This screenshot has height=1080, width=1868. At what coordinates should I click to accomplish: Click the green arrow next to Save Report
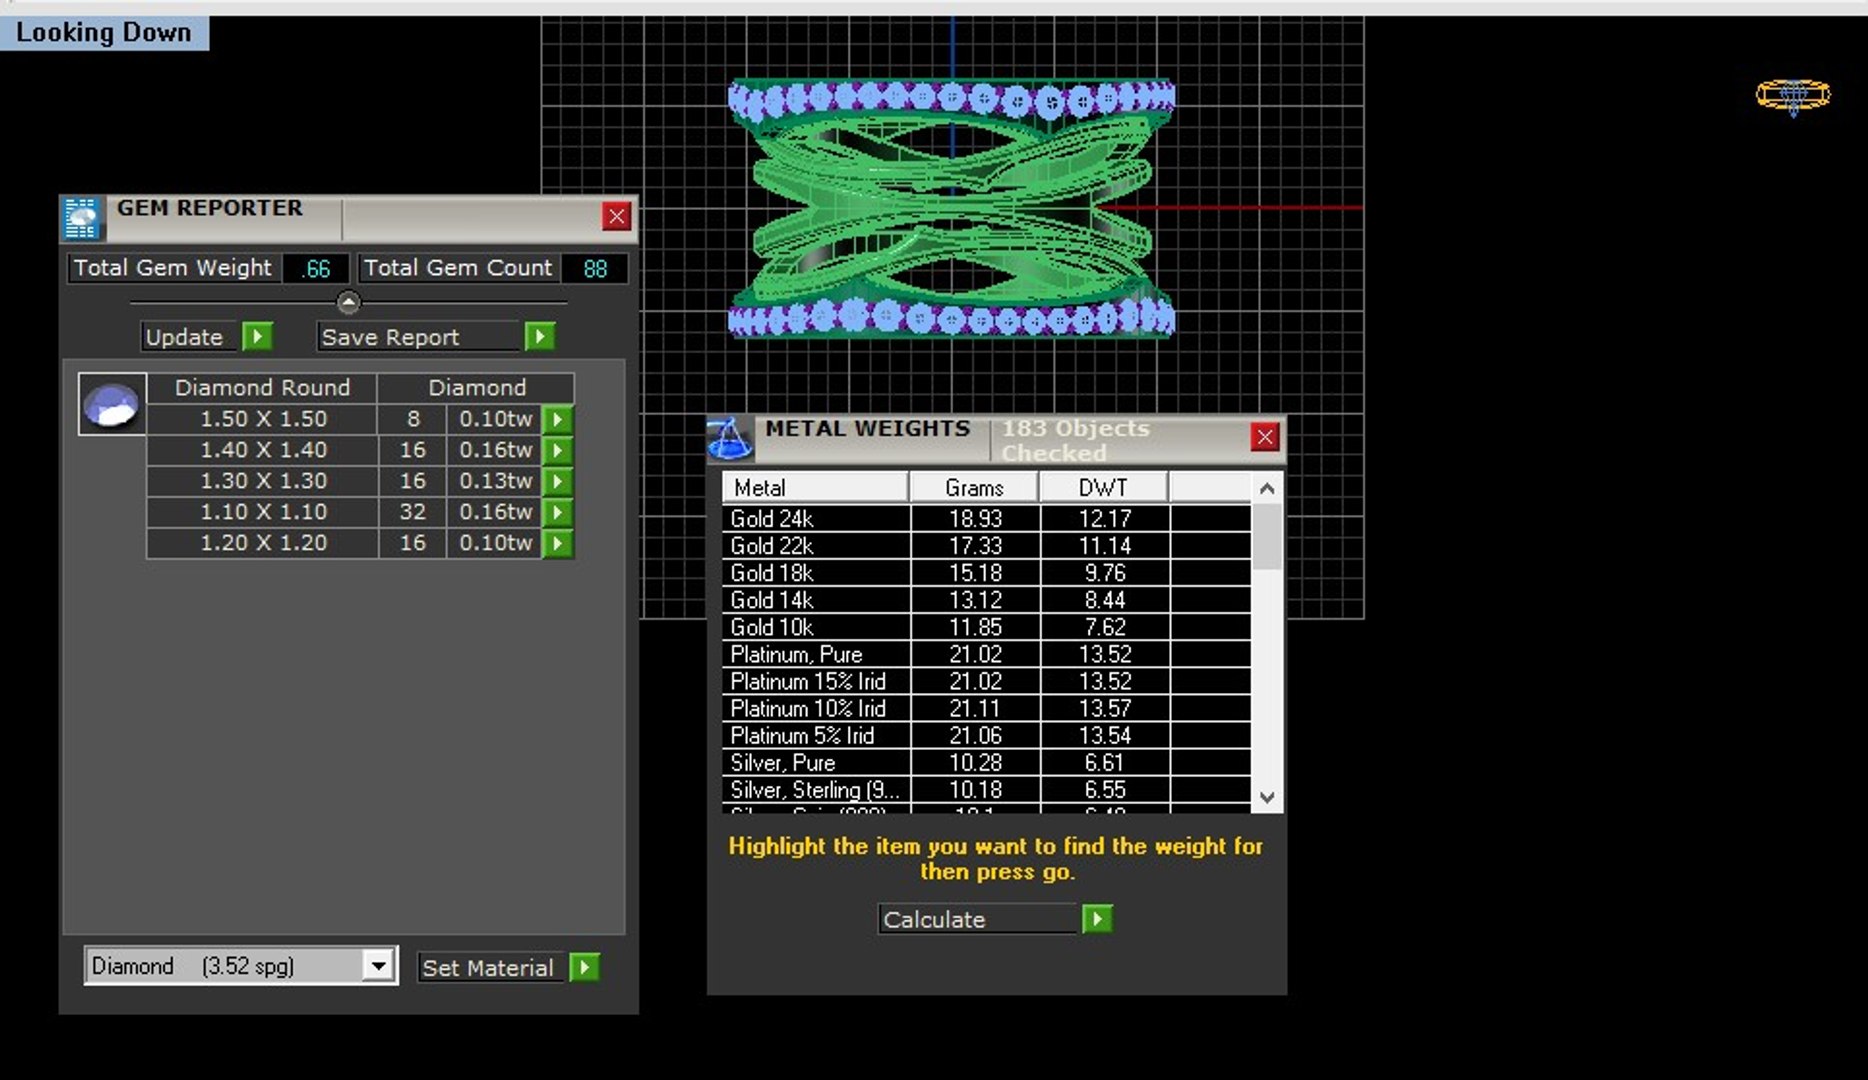tap(539, 337)
